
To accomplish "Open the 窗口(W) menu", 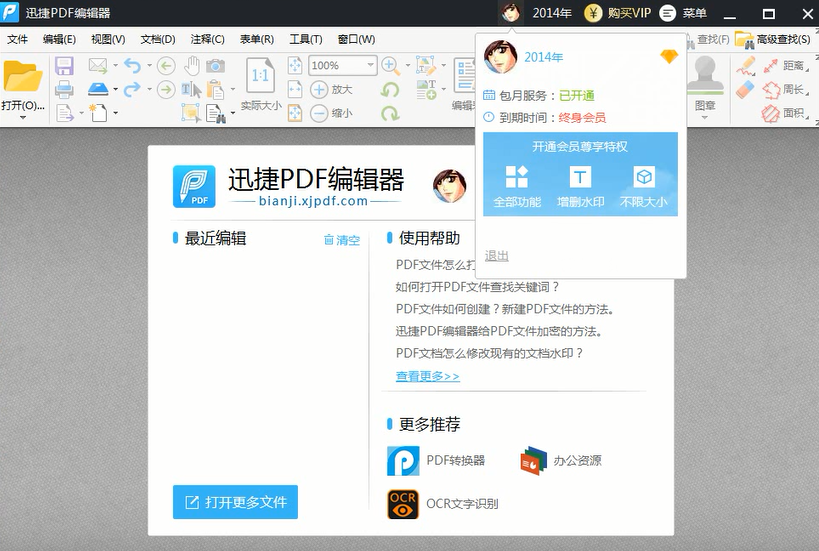I will pyautogui.click(x=356, y=39).
